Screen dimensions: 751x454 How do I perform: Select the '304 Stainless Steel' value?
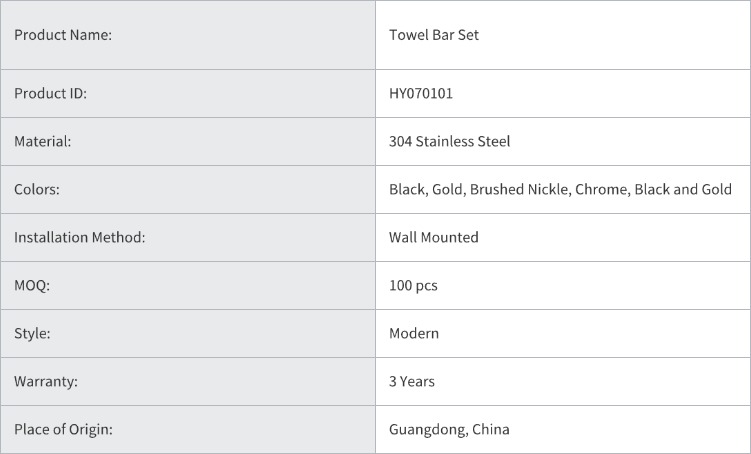coord(449,141)
